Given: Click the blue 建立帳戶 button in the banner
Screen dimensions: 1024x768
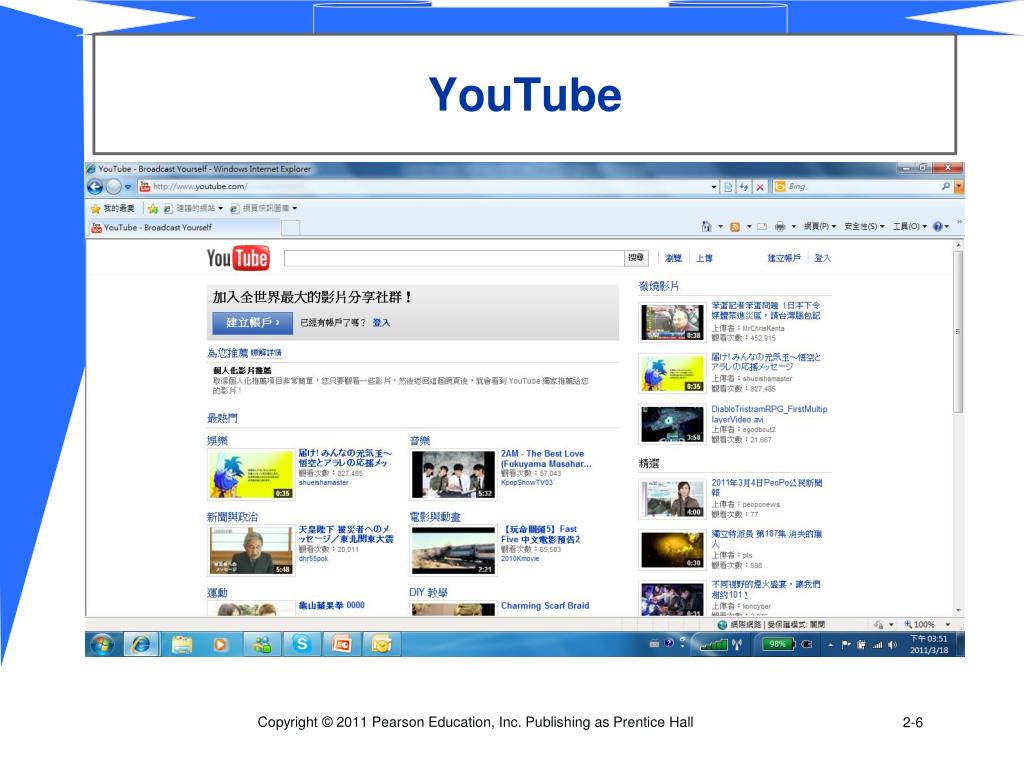Looking at the screenshot, I should (252, 323).
